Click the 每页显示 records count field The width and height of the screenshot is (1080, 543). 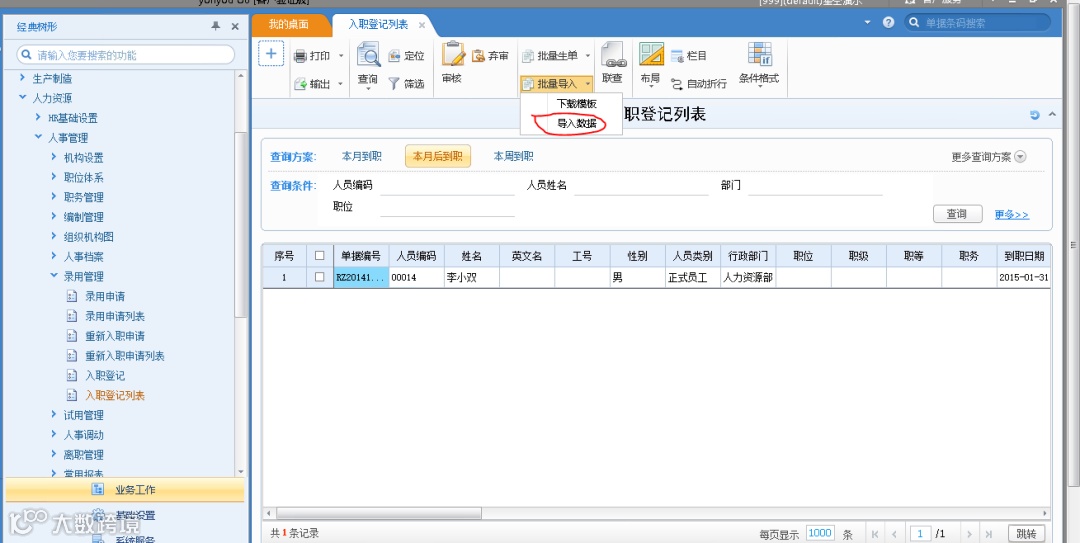pos(820,533)
